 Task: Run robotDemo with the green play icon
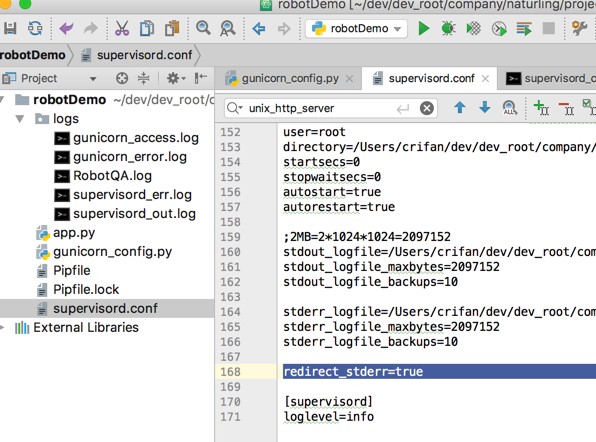pyautogui.click(x=423, y=29)
